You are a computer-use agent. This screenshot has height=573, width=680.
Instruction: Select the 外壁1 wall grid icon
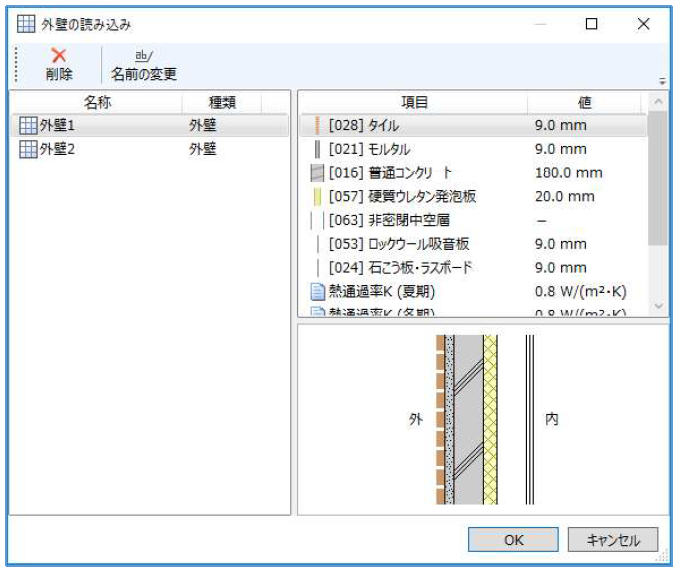pos(28,126)
